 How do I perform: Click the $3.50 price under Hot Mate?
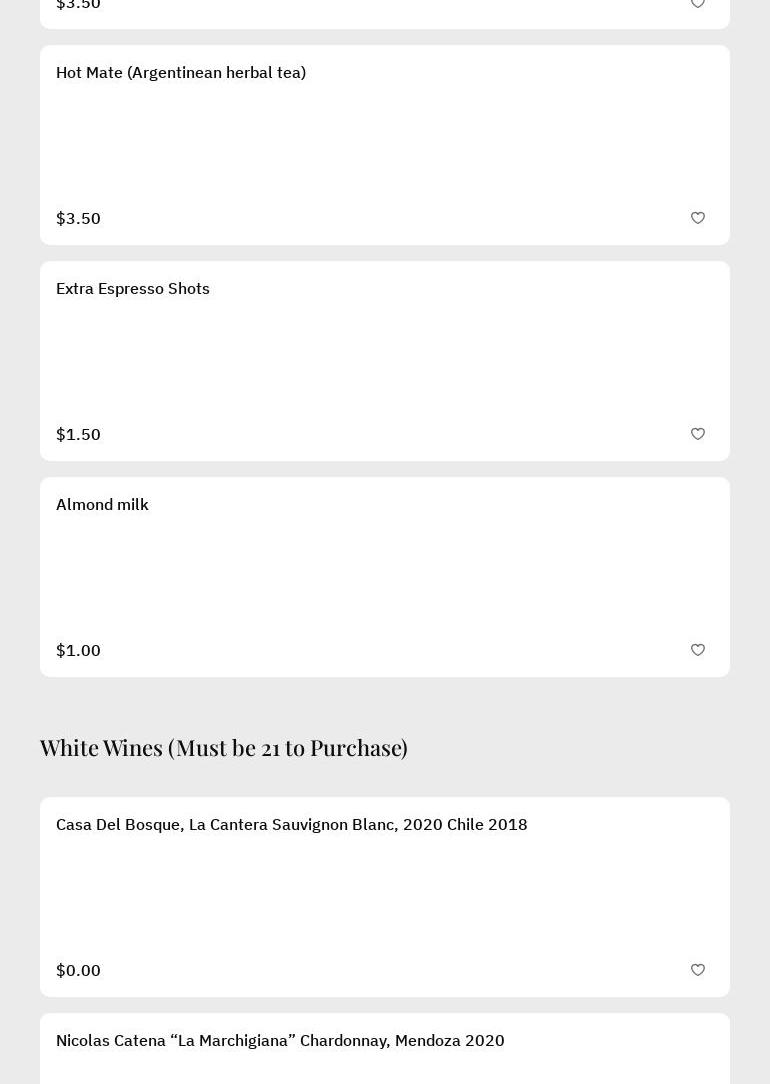(x=78, y=219)
